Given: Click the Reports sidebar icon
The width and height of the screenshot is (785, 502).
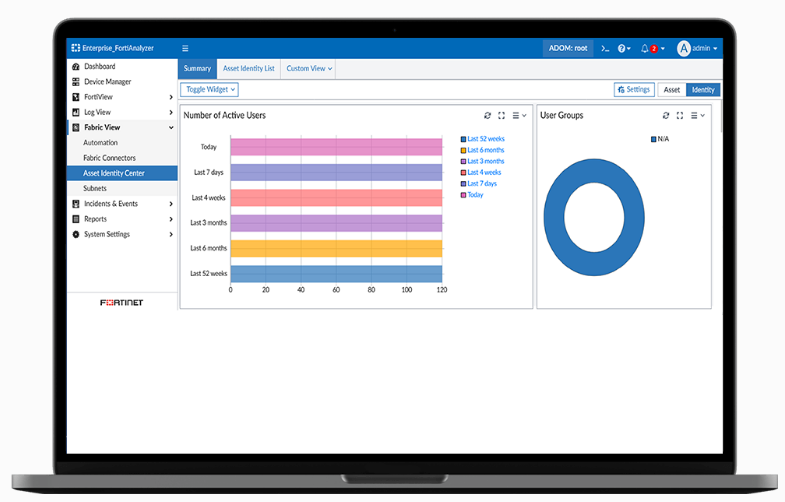Looking at the screenshot, I should click(x=76, y=219).
